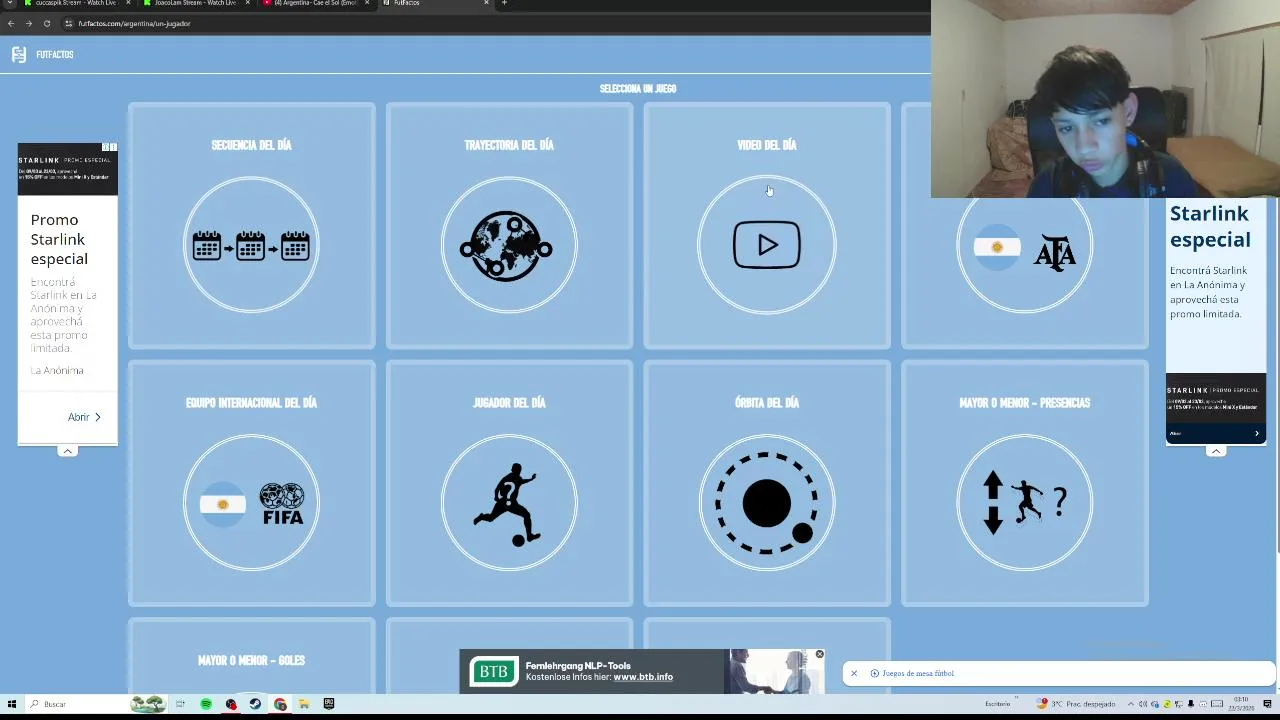The height and width of the screenshot is (720, 1280).
Task: Open the weather widget showing 3°C
Action: pos(1078,704)
